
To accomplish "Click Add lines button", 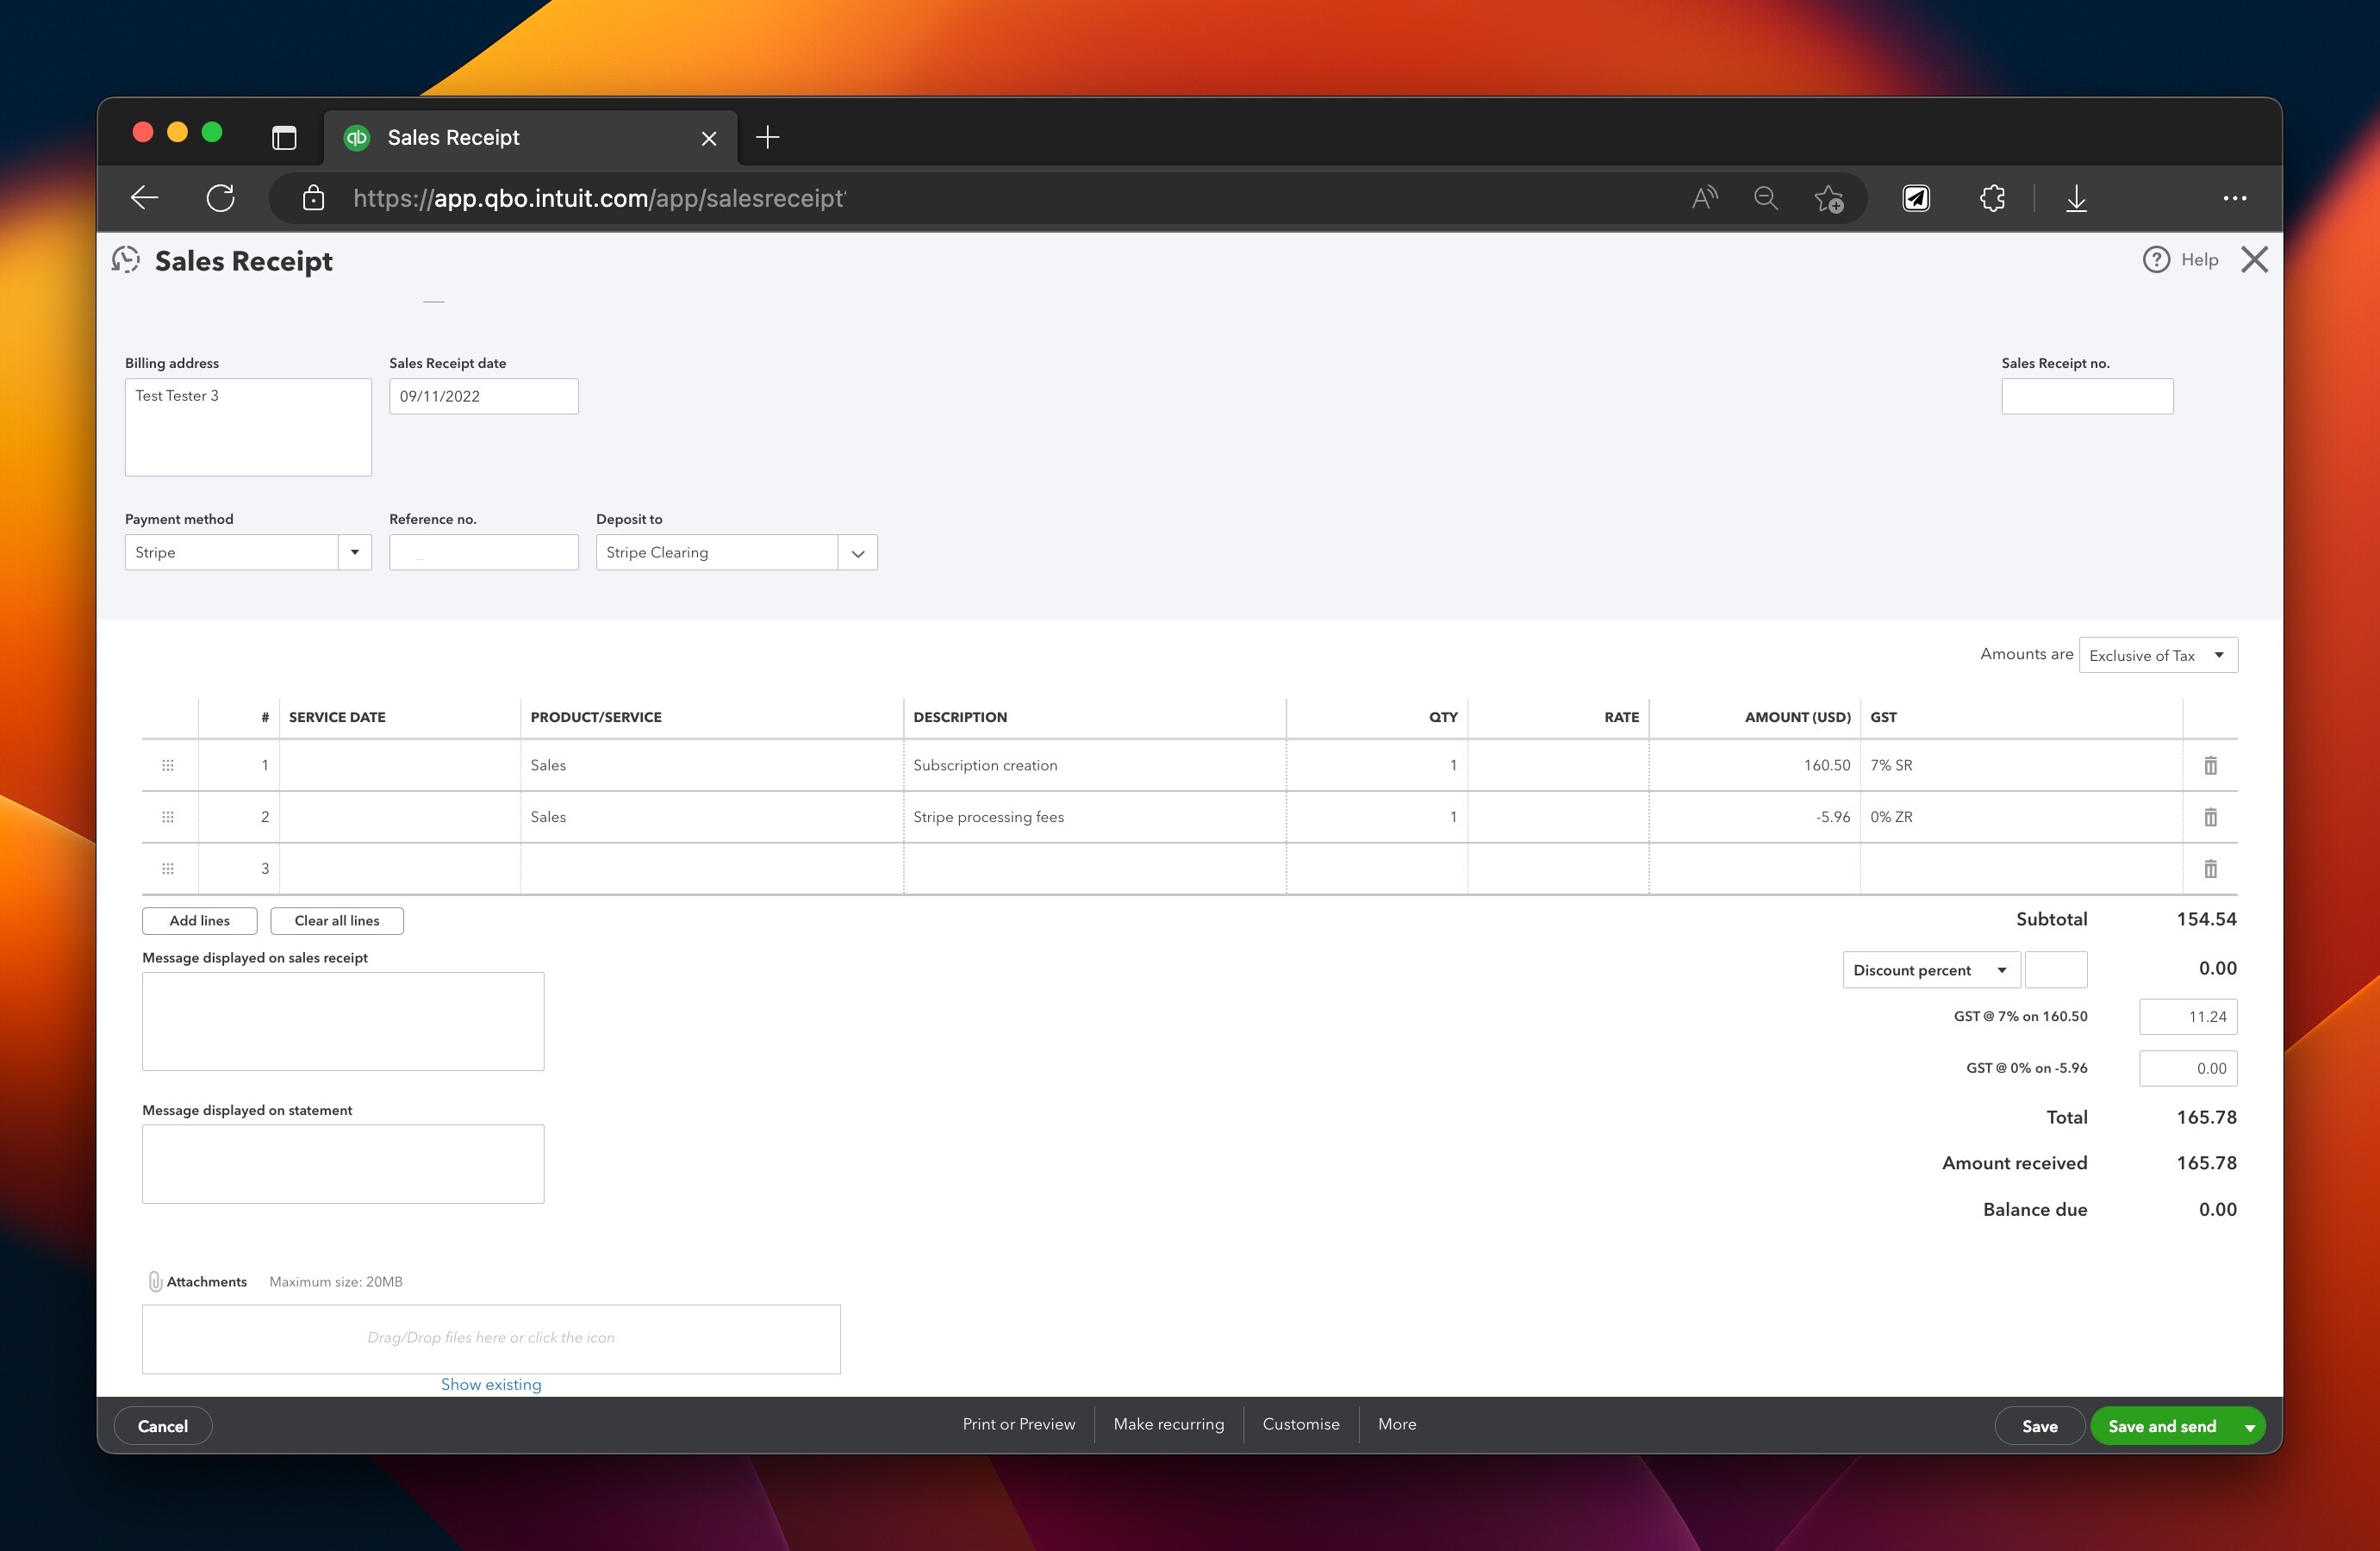I will click(x=199, y=921).
